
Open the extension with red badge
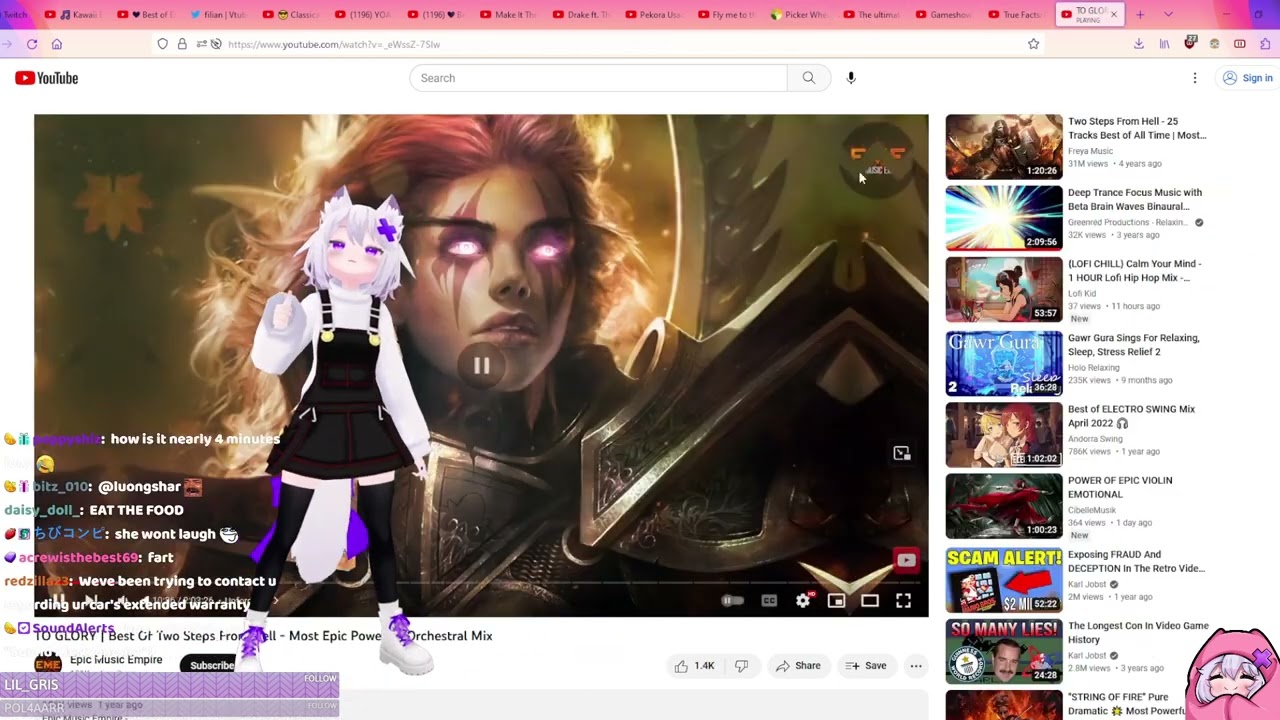pyautogui.click(x=1190, y=43)
